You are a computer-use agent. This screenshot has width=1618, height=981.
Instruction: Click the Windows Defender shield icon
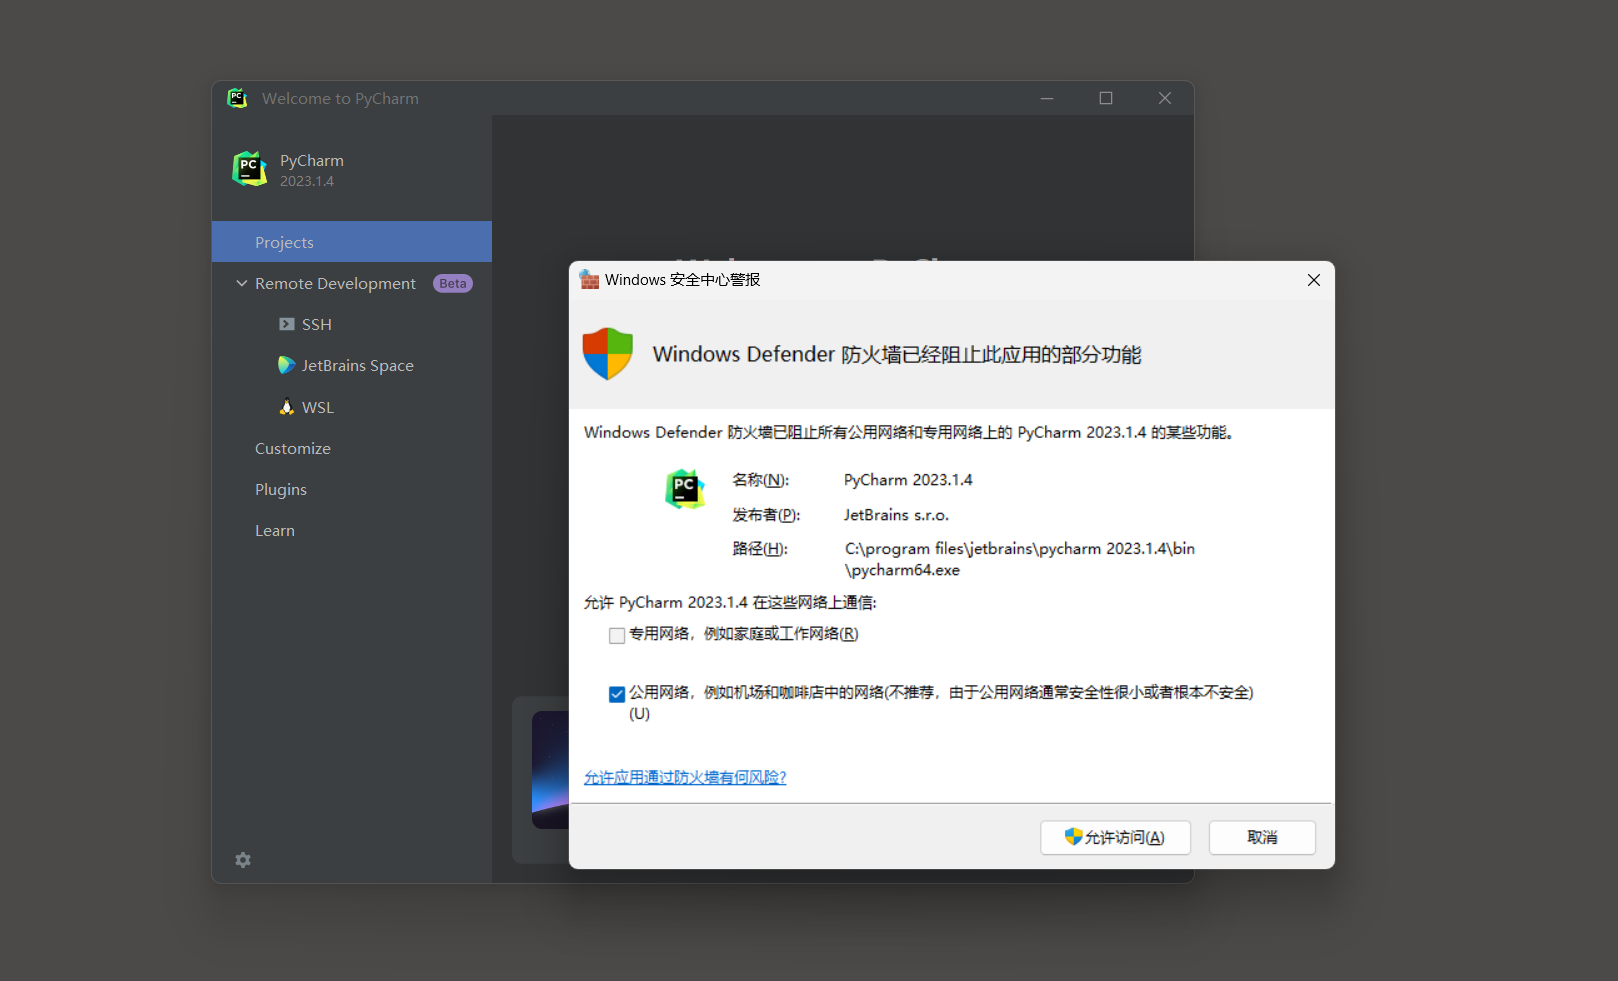pyautogui.click(x=608, y=354)
